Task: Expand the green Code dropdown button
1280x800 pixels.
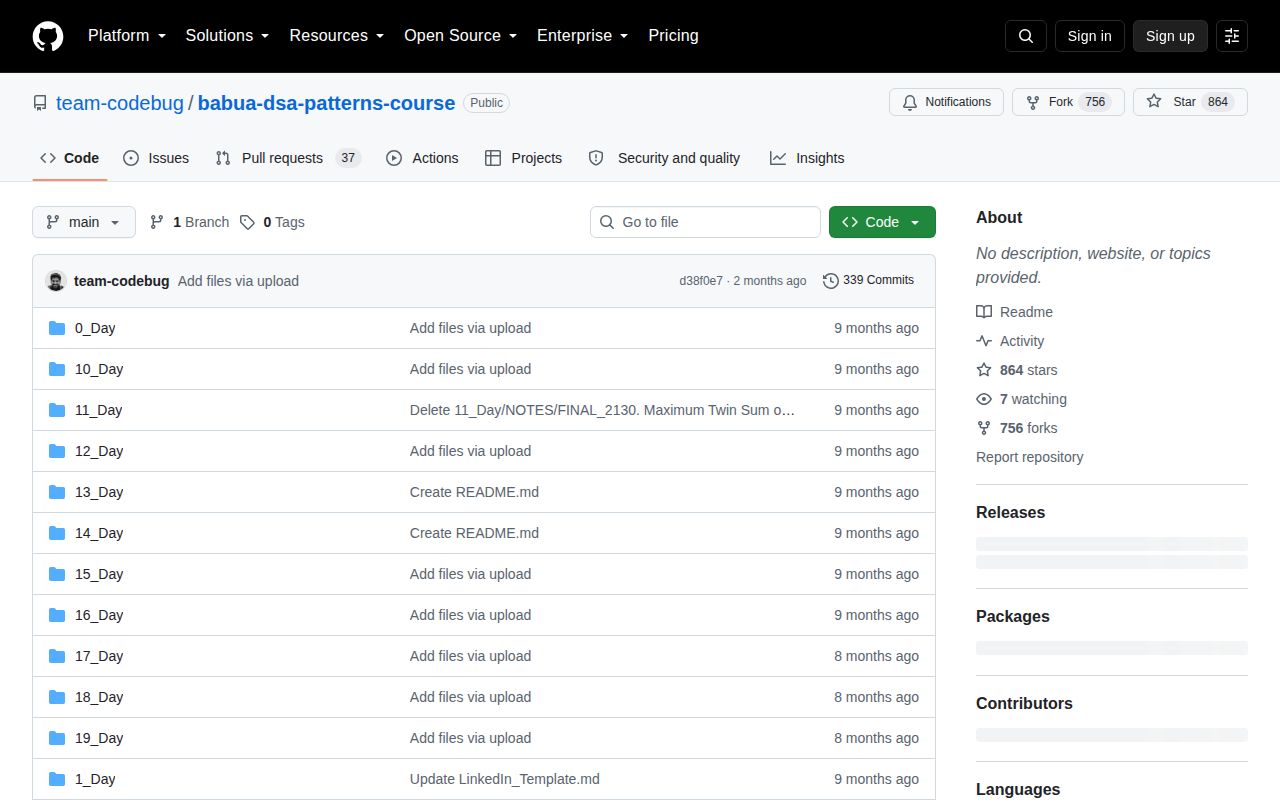Action: pyautogui.click(x=882, y=222)
